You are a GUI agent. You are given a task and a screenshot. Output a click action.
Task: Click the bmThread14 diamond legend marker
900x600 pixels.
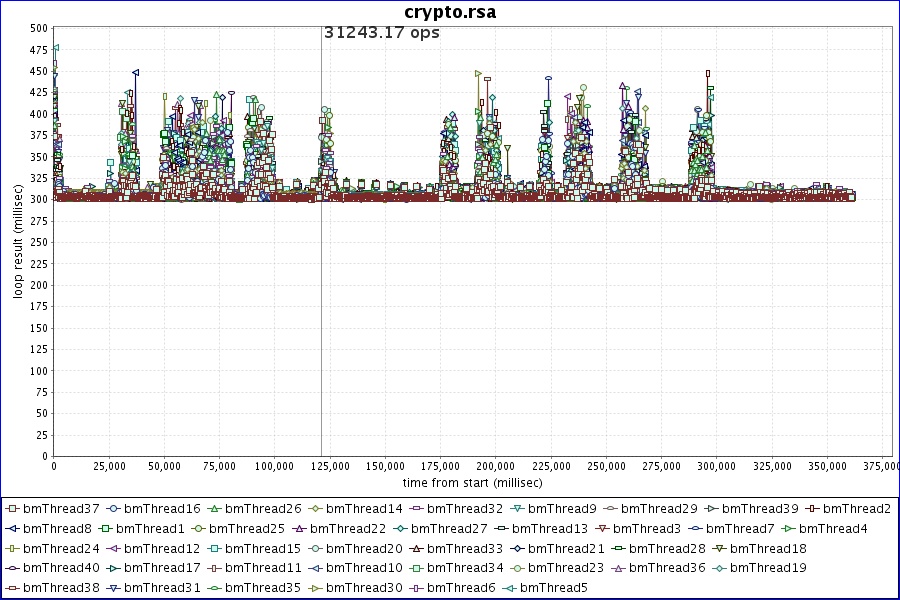click(315, 509)
